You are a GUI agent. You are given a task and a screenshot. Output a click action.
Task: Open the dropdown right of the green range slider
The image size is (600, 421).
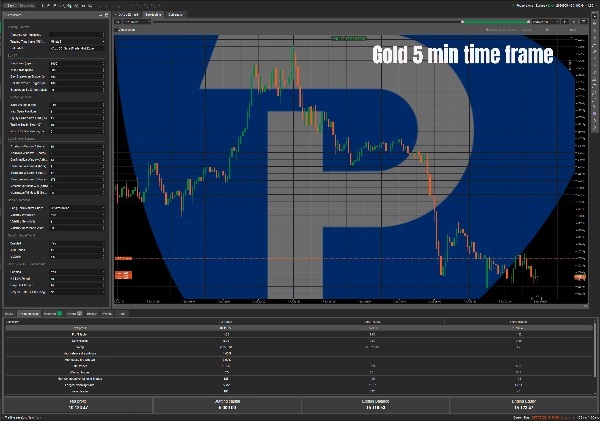coord(546,22)
